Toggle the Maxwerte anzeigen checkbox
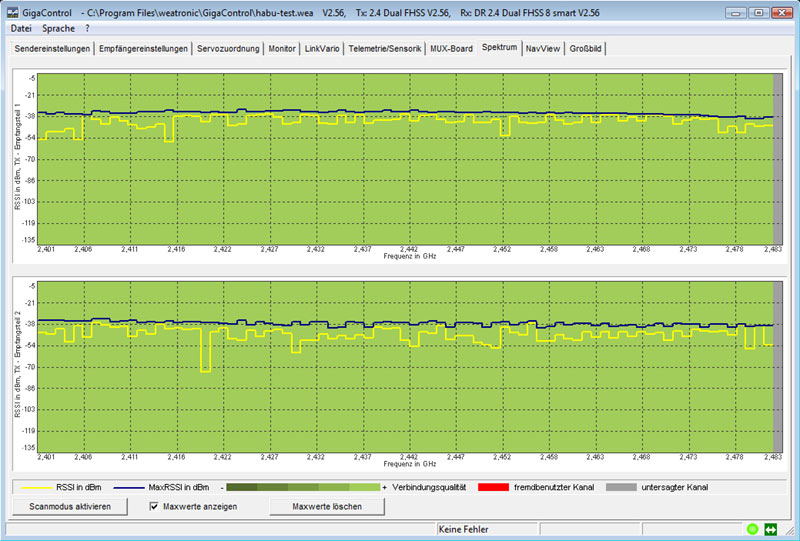 (154, 506)
